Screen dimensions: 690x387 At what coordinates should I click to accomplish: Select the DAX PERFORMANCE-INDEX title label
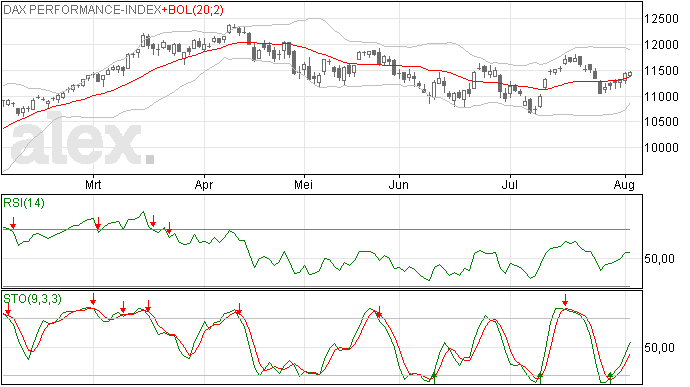click(x=82, y=10)
